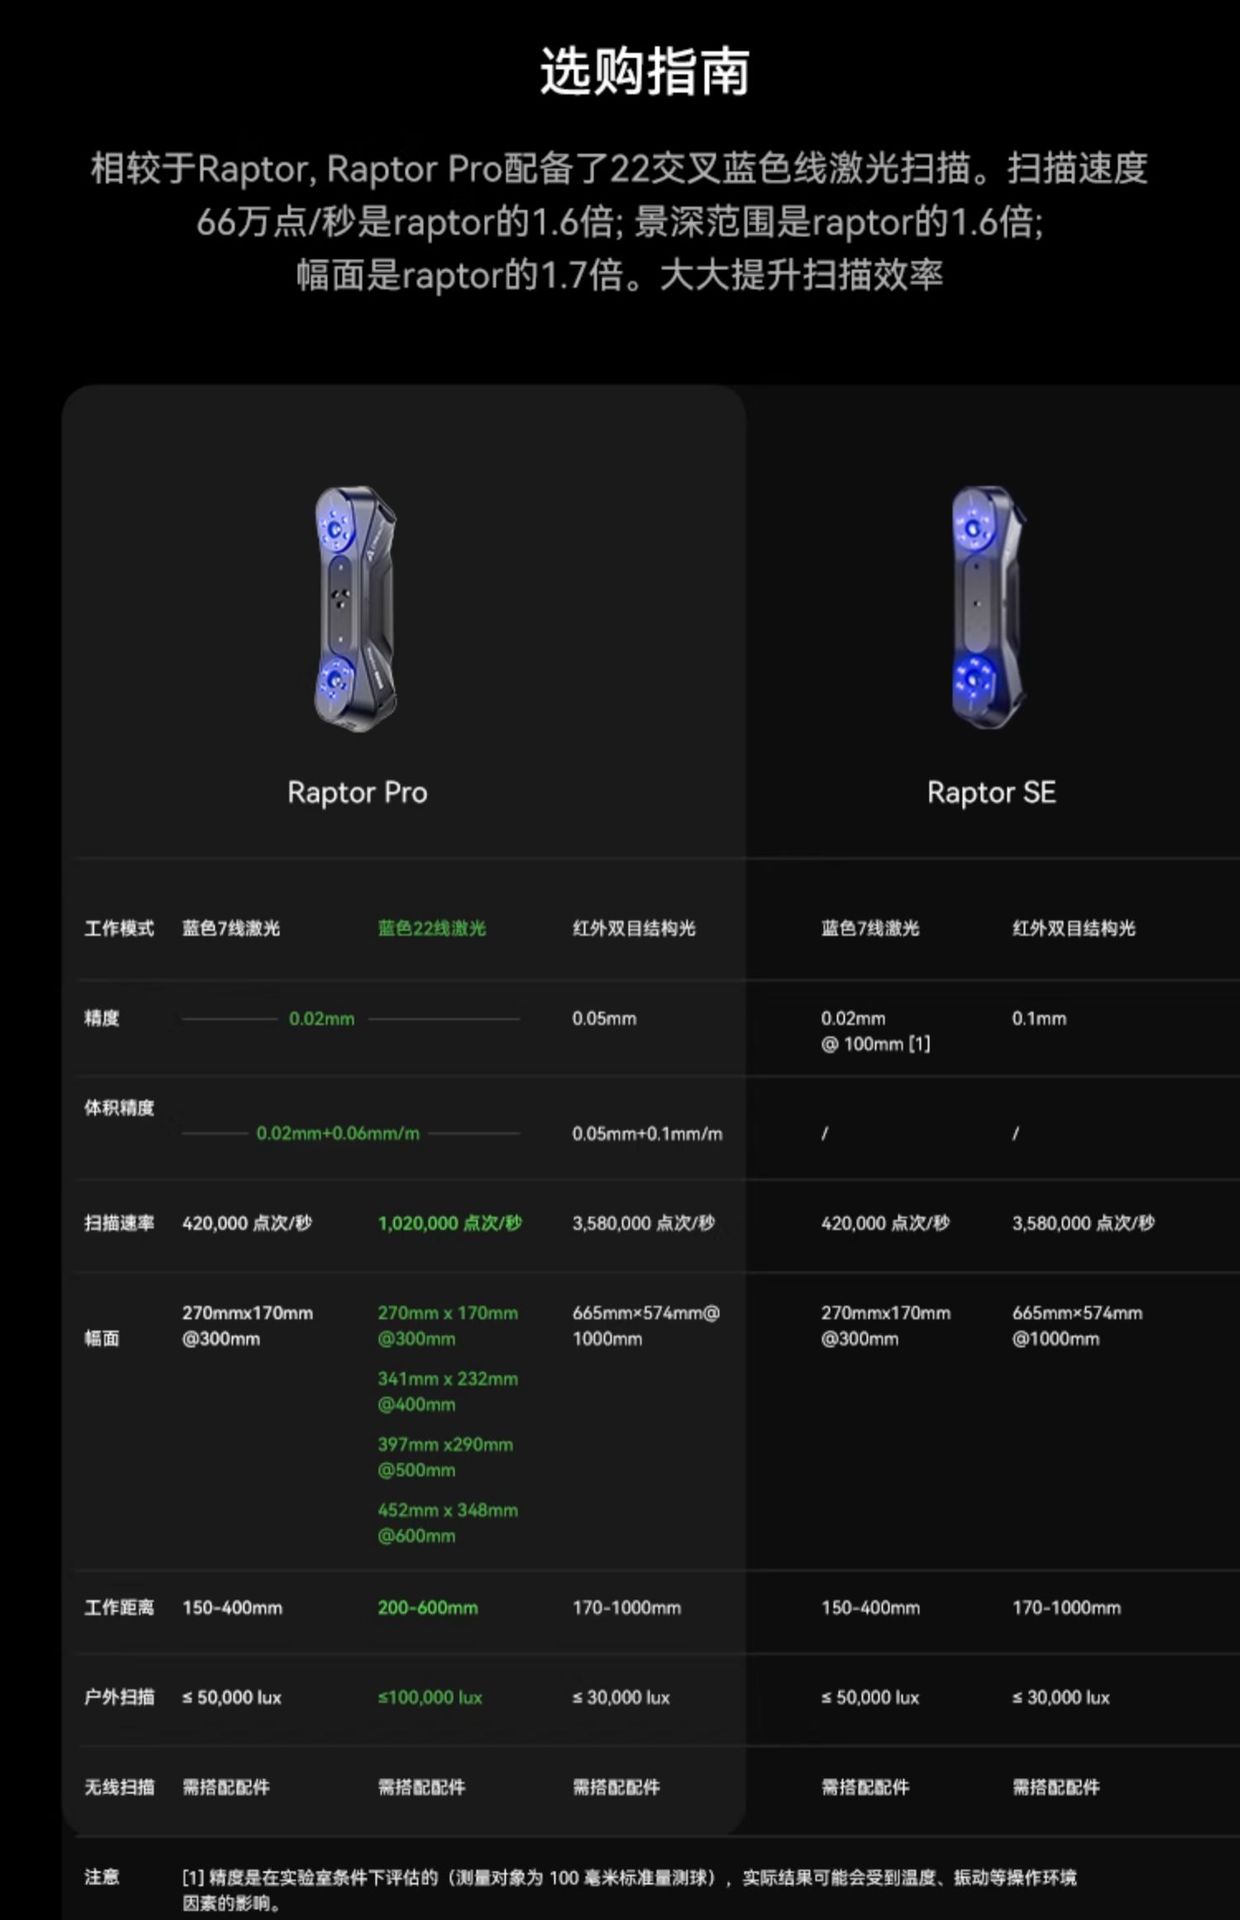This screenshot has height=1920, width=1240.
Task: Click the green 452mm x 348mm @600mm entry
Action: [448, 1523]
